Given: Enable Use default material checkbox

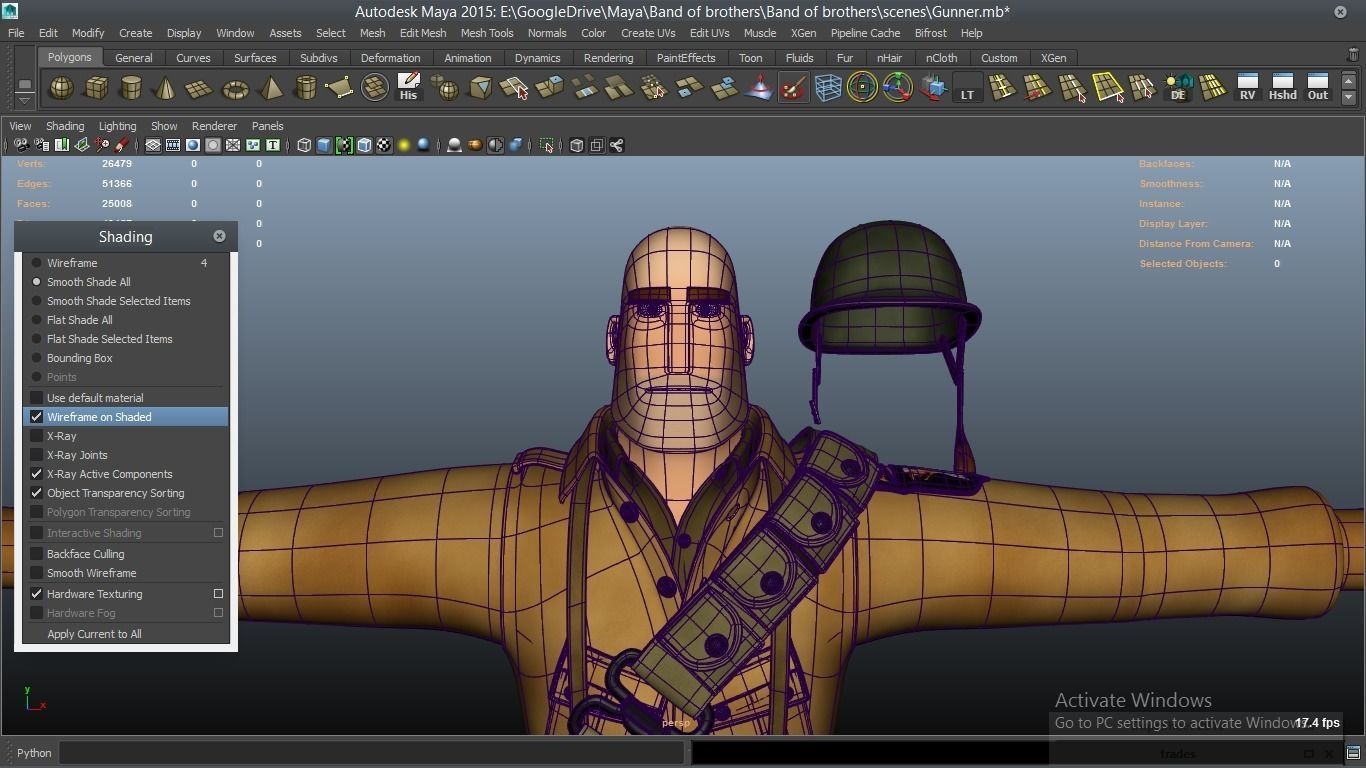Looking at the screenshot, I should (37, 398).
